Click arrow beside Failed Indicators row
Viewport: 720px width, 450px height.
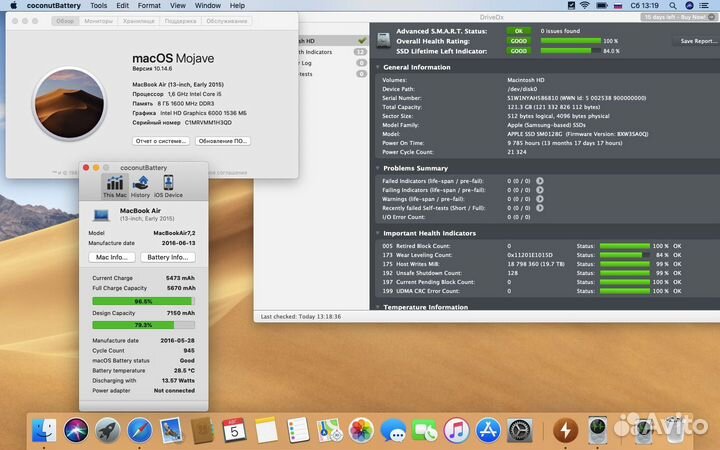click(x=540, y=181)
